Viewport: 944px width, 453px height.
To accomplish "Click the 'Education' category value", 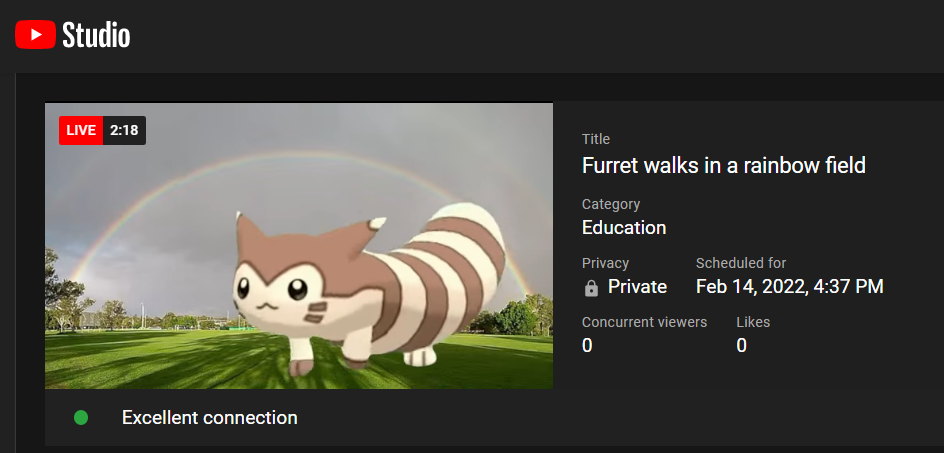I will 624,228.
